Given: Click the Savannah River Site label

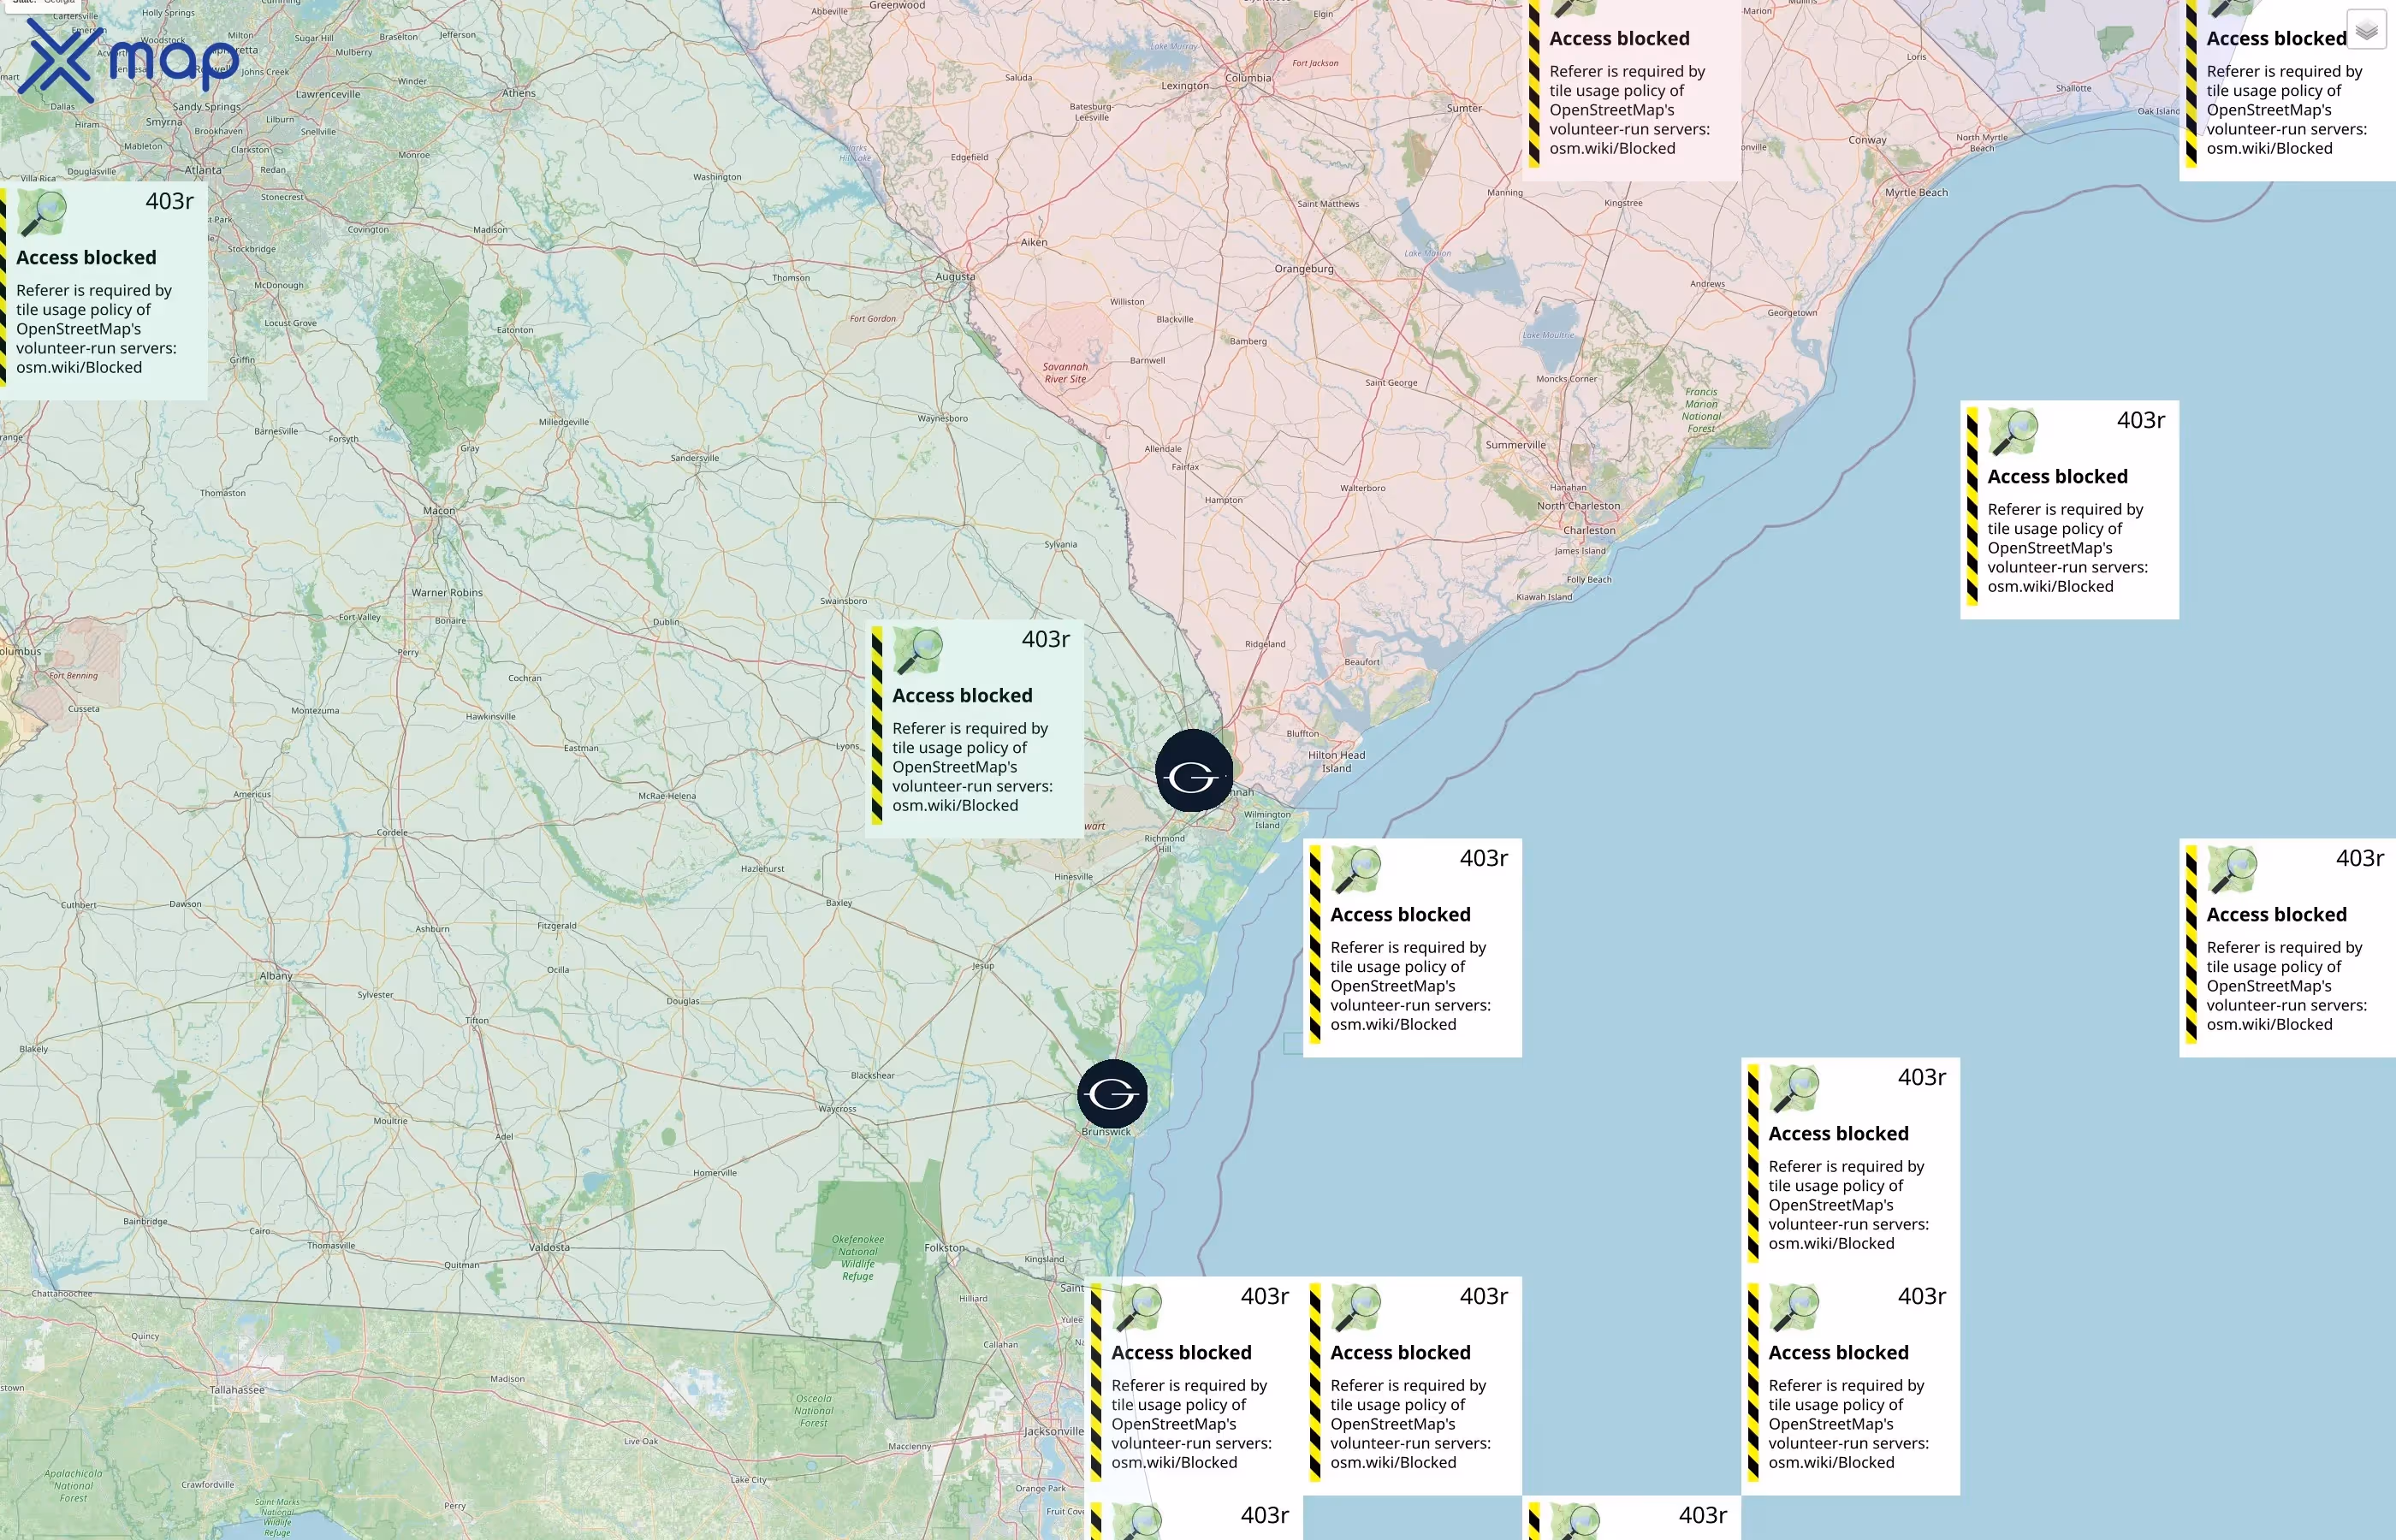Looking at the screenshot, I should pyautogui.click(x=1065, y=373).
